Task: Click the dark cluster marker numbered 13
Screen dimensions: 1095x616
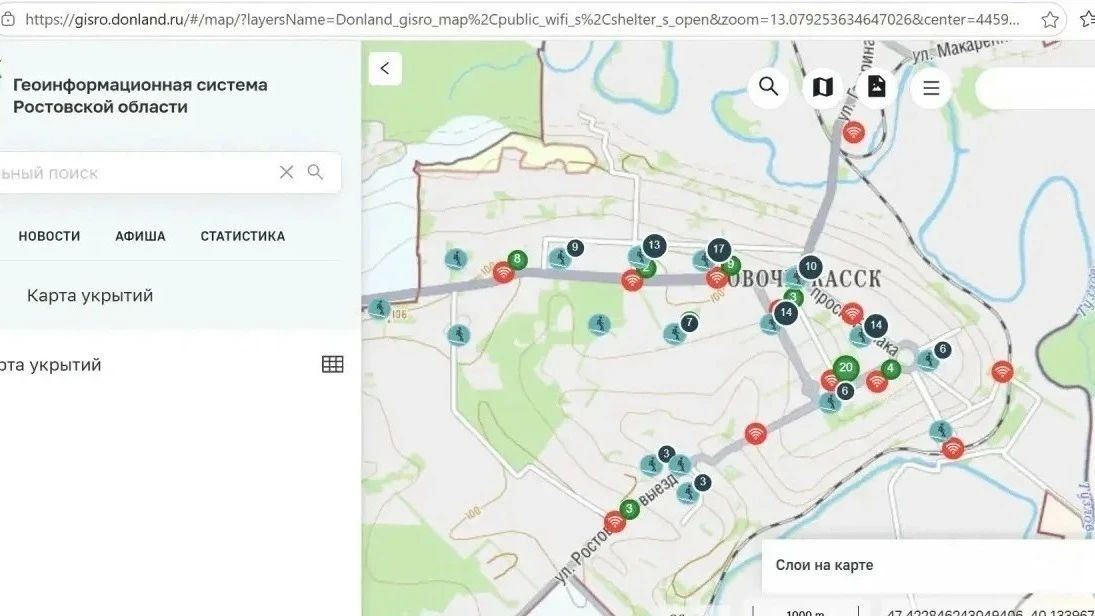Action: pyautogui.click(x=654, y=245)
